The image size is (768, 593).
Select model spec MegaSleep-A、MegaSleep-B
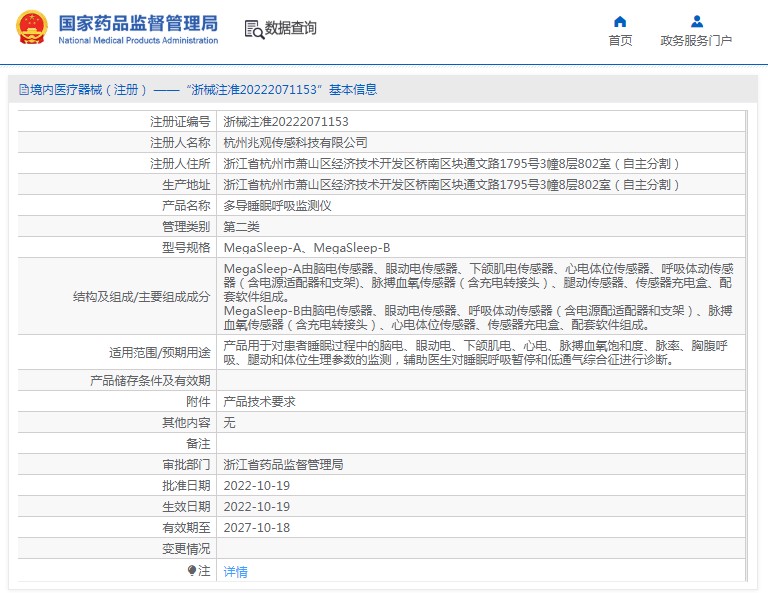(307, 248)
